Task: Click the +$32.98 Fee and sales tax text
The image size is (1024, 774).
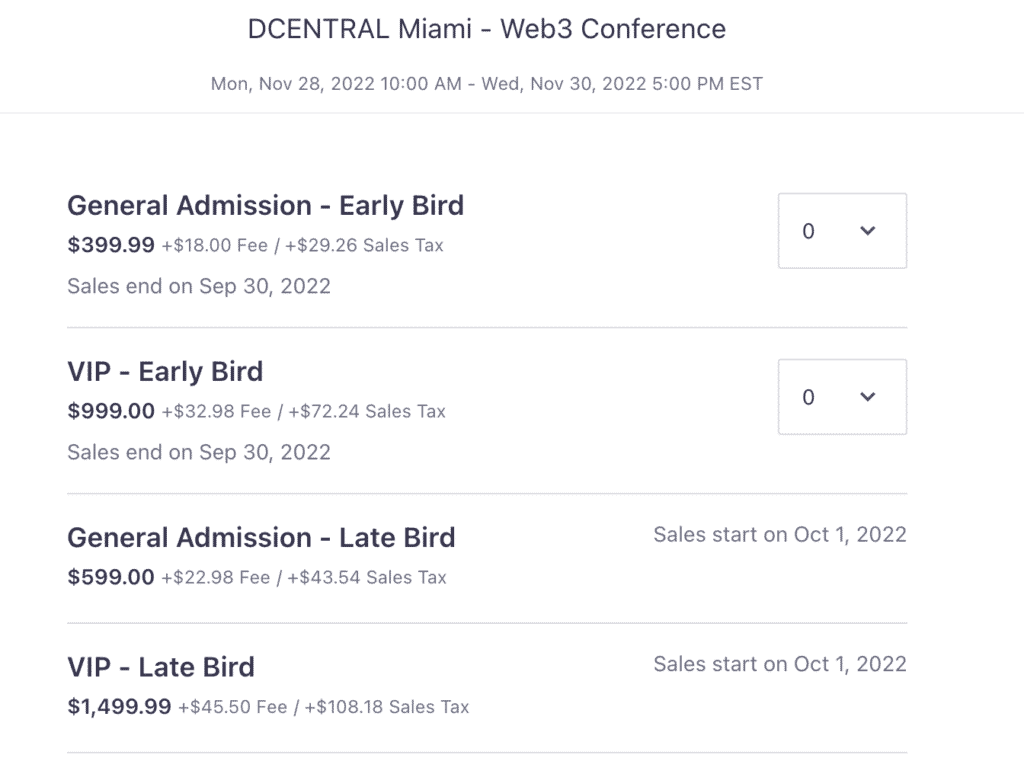Action: (x=303, y=411)
